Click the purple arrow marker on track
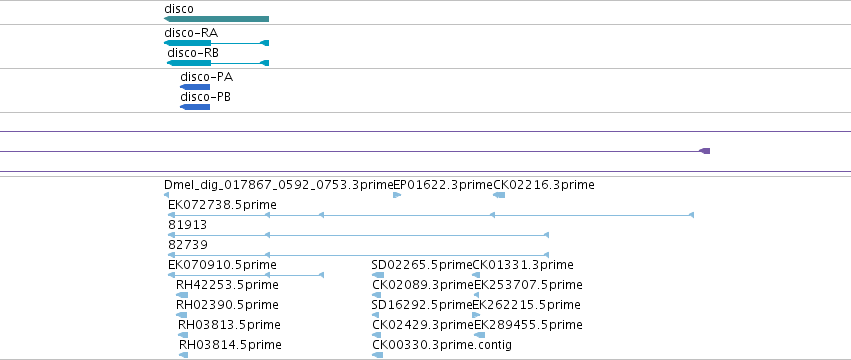The image size is (851, 360). 705,151
